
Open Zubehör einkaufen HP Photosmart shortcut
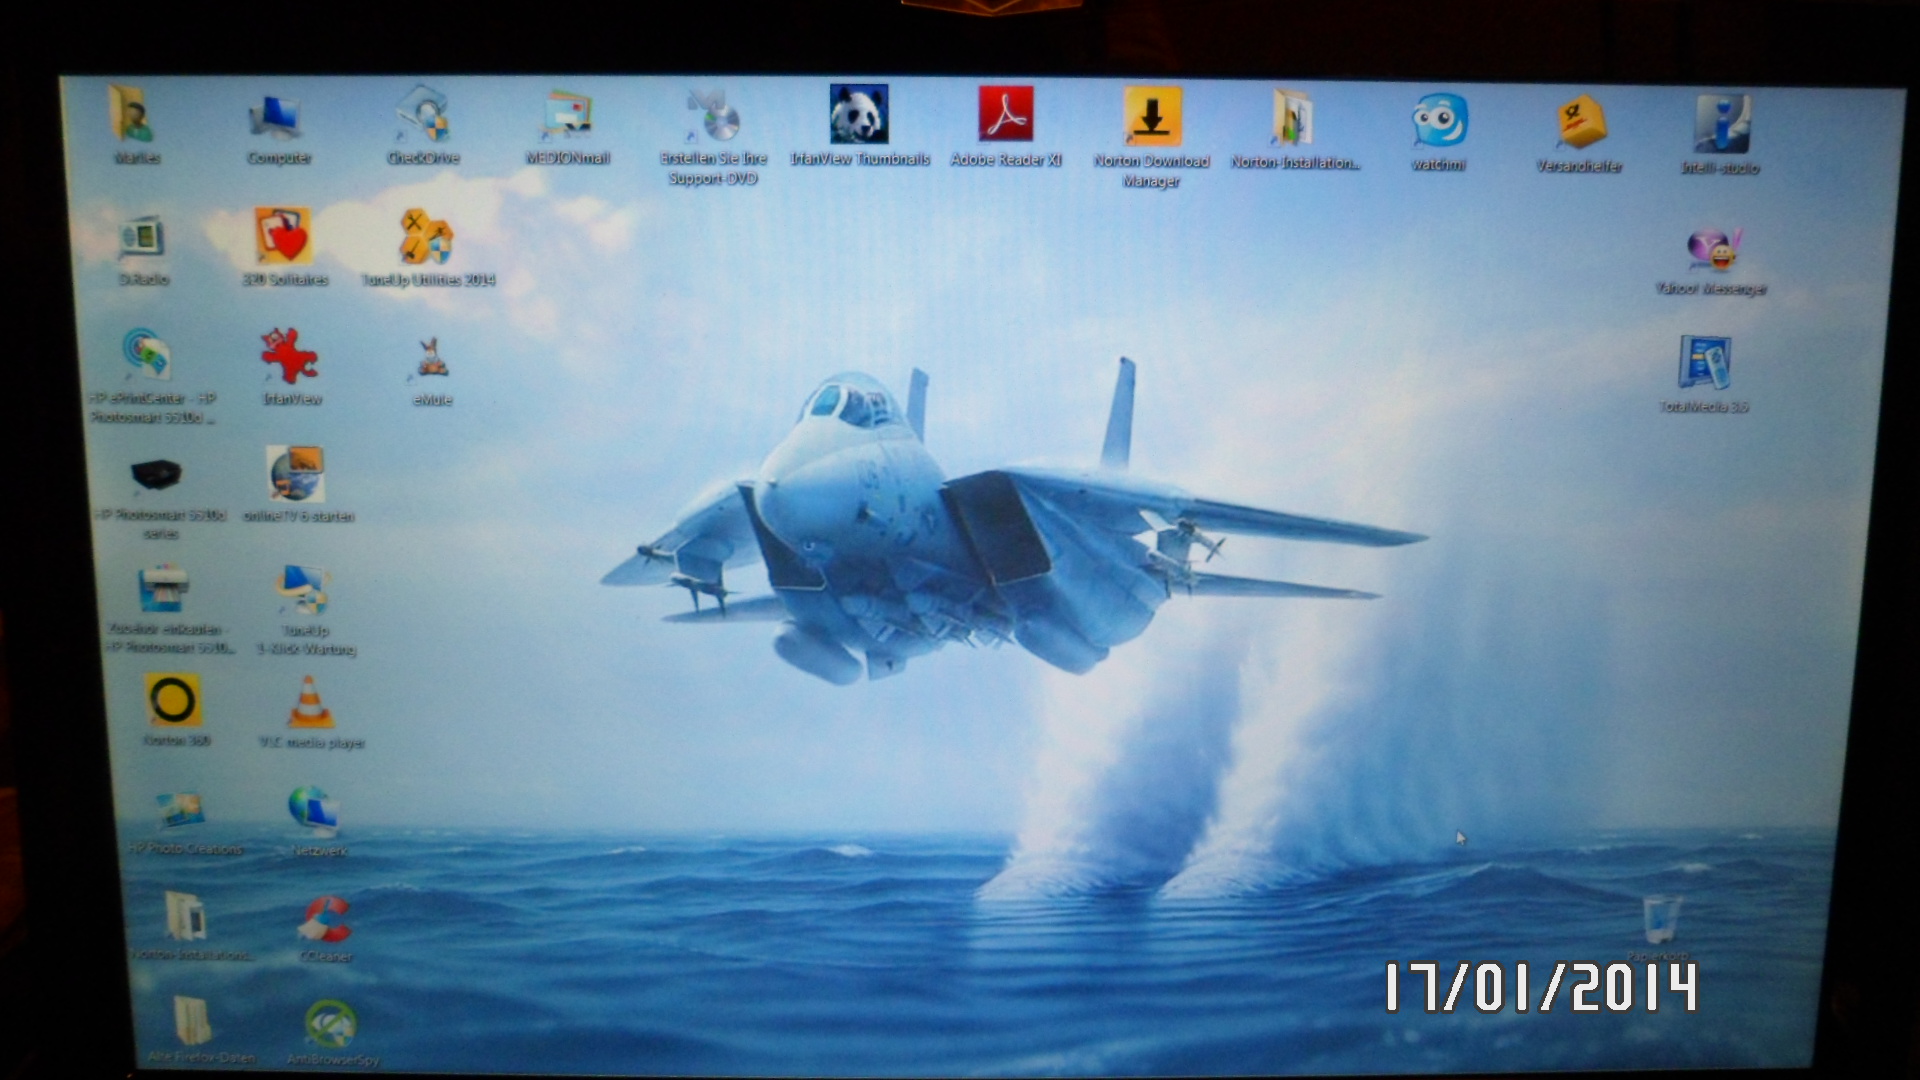(168, 608)
